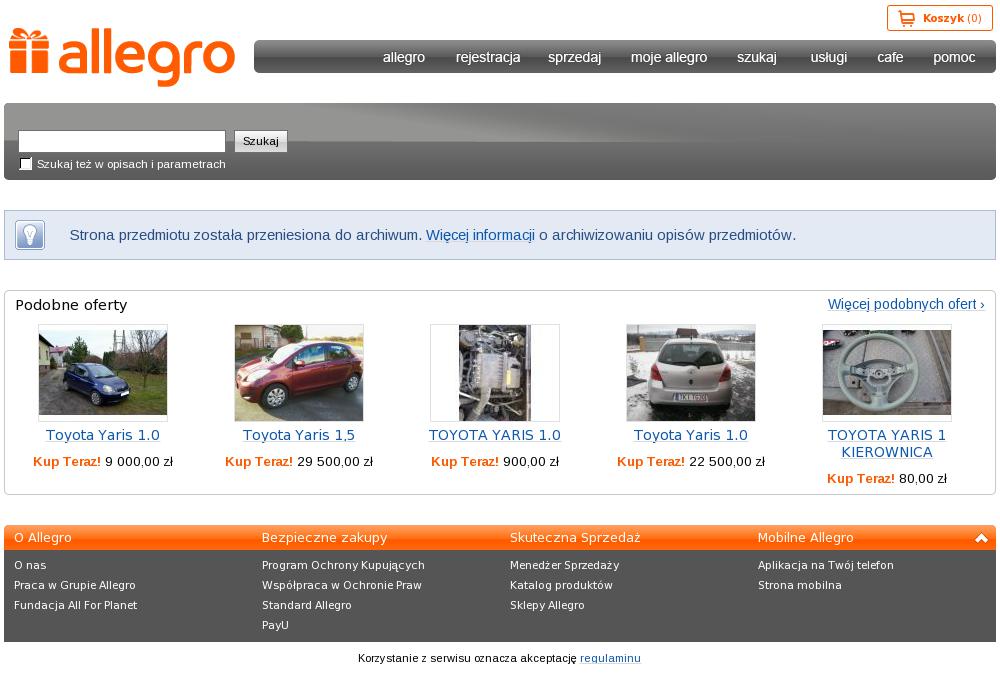Focus the search text field
The height and width of the screenshot is (678, 1000).
tap(122, 141)
